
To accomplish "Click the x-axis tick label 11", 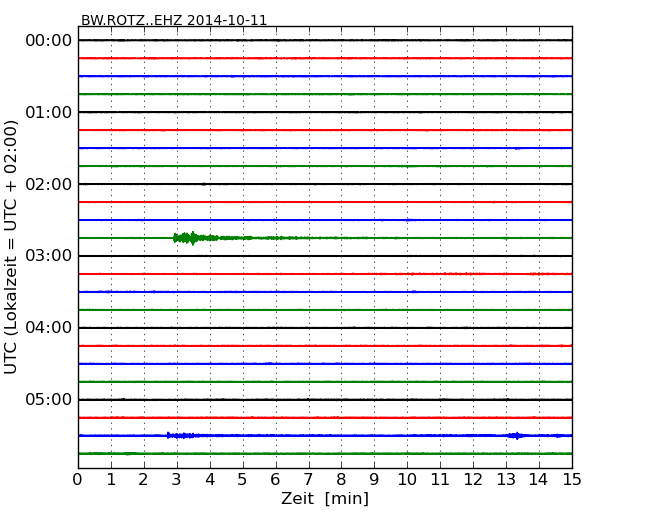I will pos(440,480).
